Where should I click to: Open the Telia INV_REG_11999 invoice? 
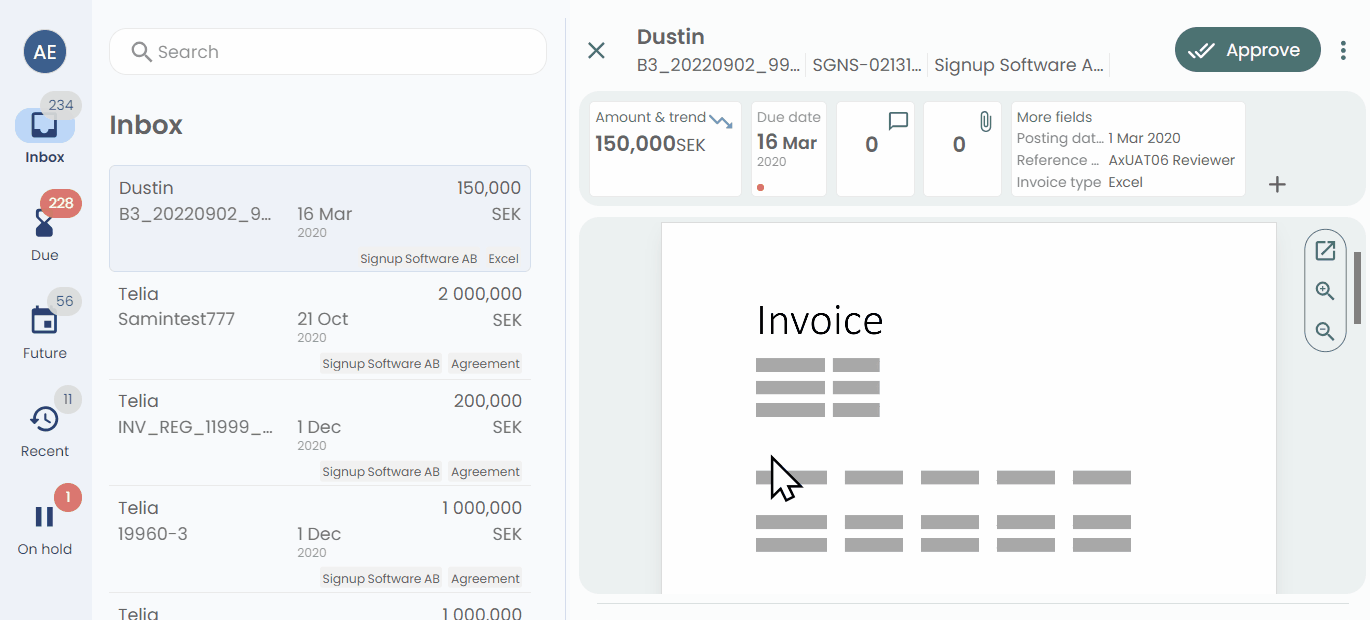click(x=320, y=433)
